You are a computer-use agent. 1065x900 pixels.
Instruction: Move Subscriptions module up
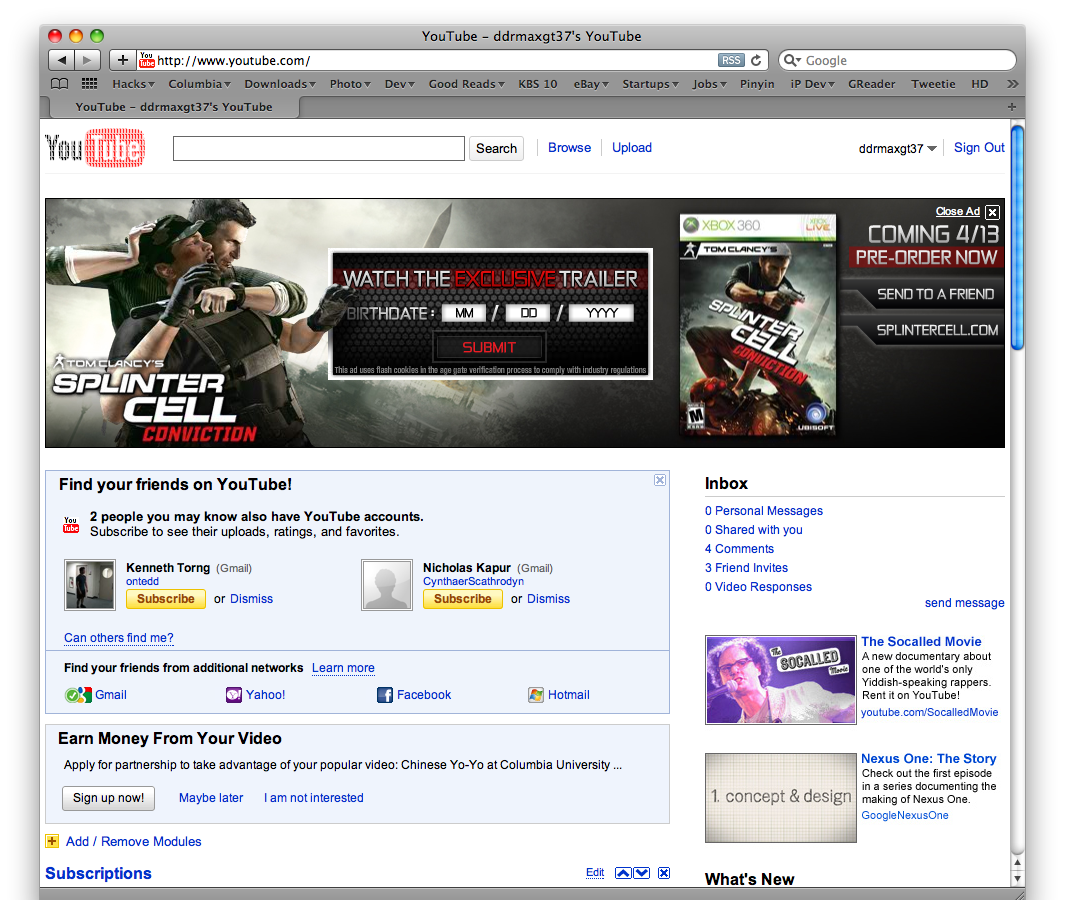click(x=623, y=873)
